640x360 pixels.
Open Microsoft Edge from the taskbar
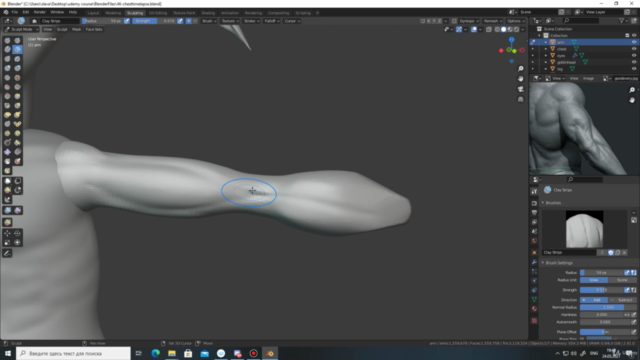pos(156,353)
